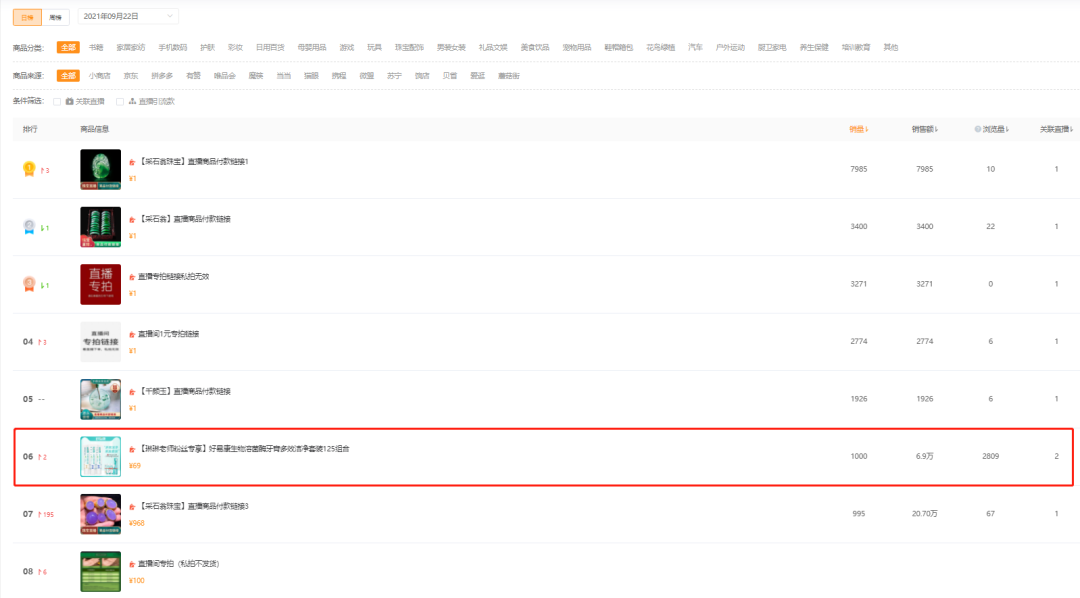
Task: Click platform icon before 直播专拍链接私拍无效
Action: pyautogui.click(x=132, y=277)
